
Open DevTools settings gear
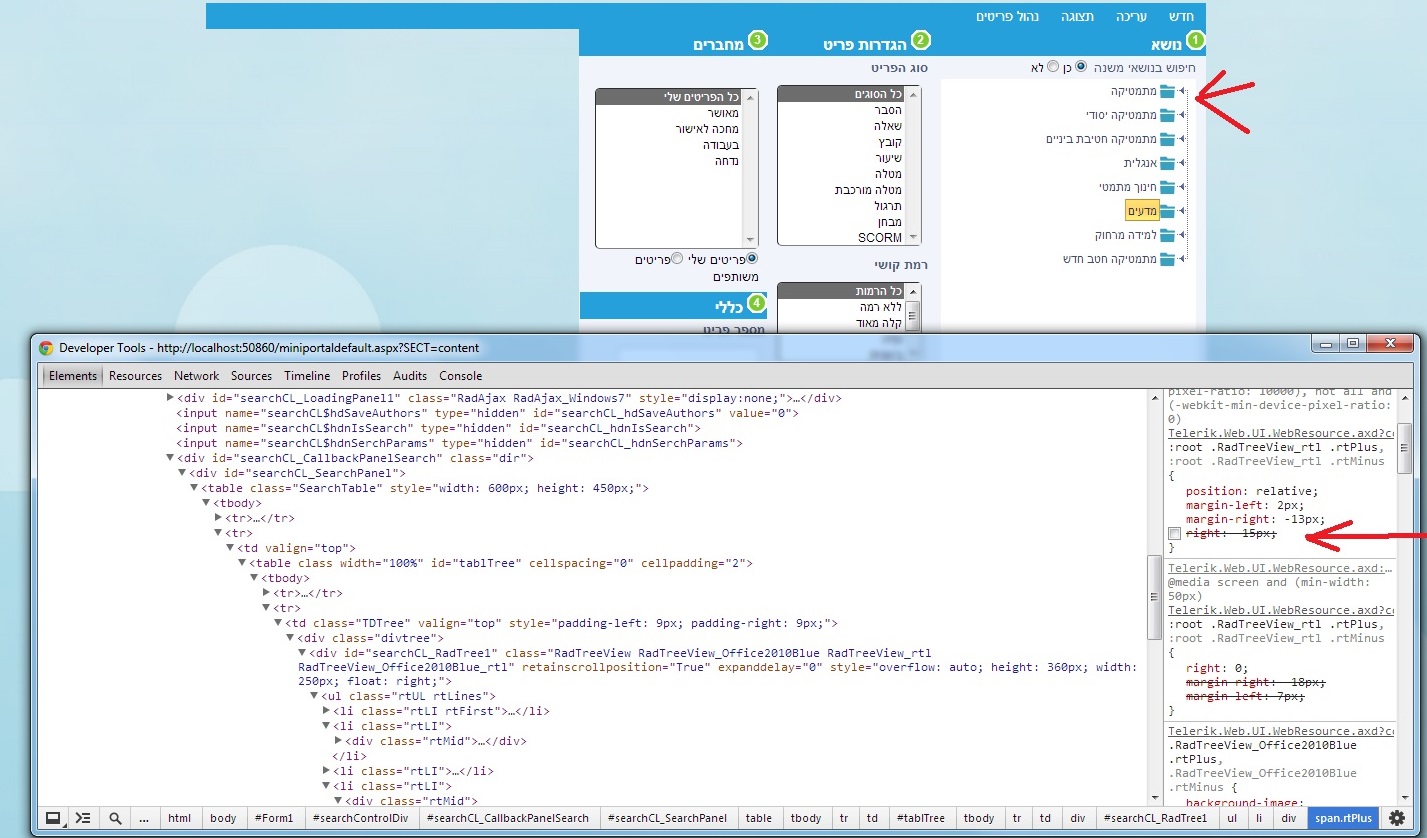pos(1396,818)
